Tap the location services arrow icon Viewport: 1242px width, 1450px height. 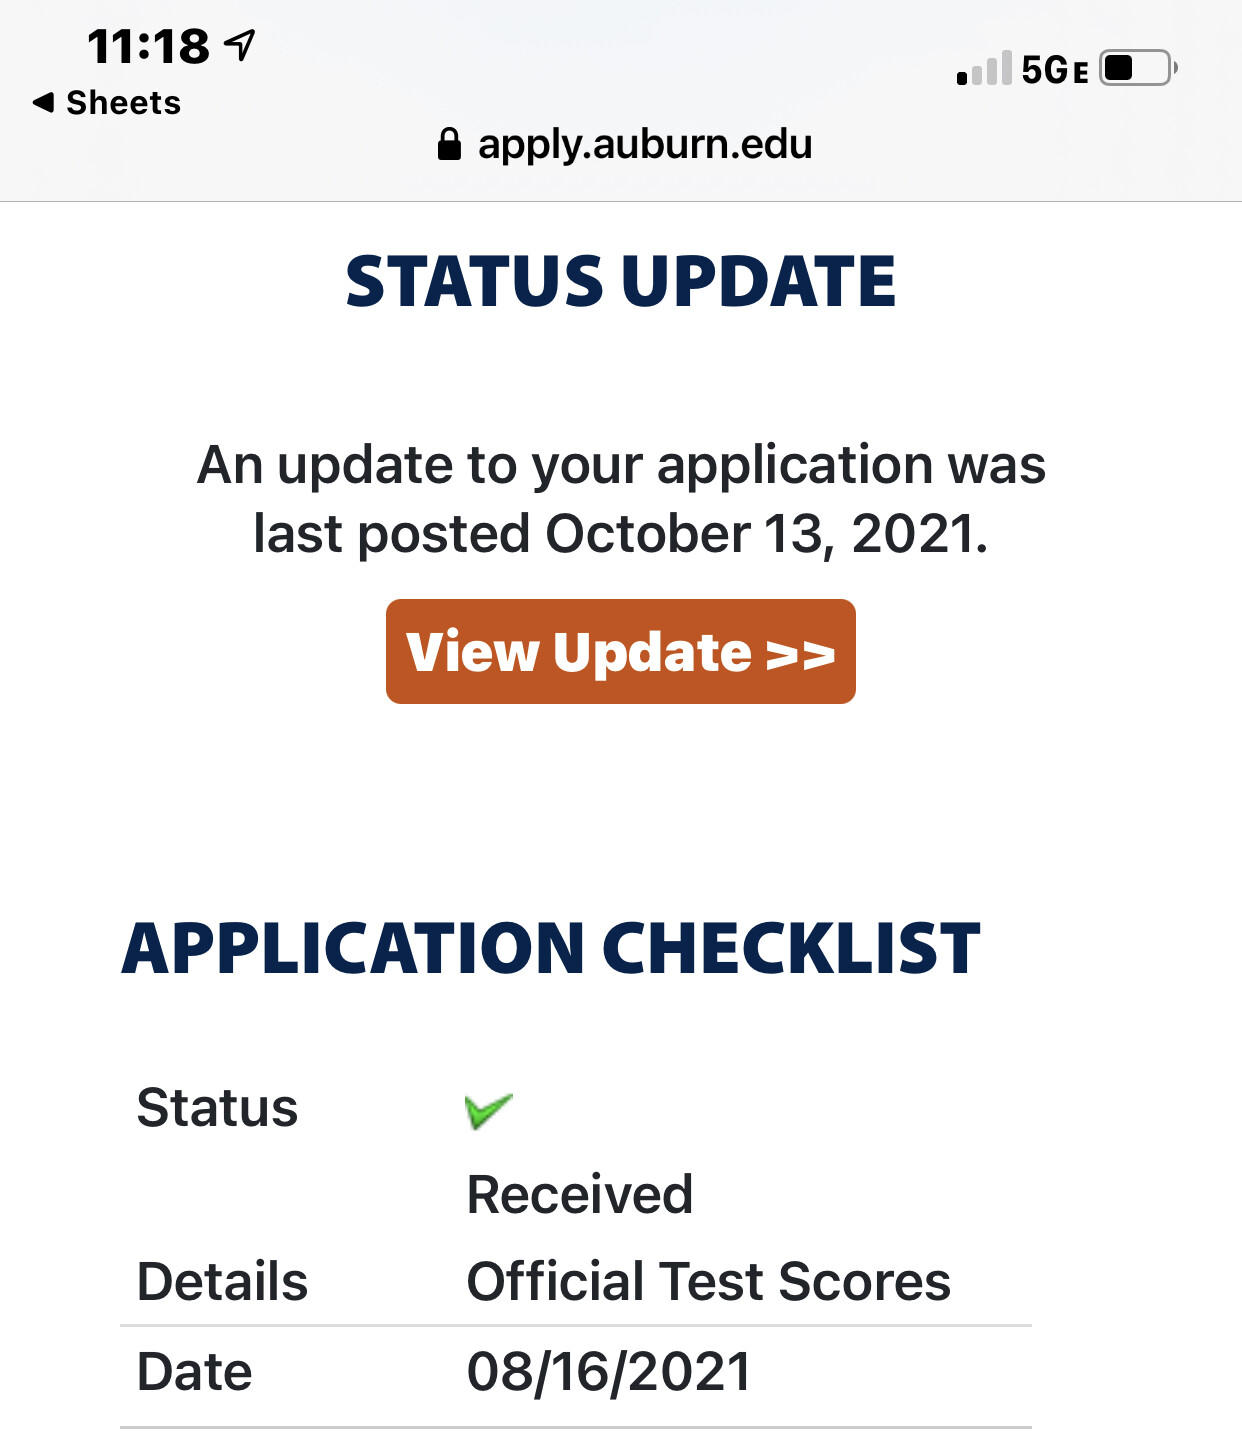click(x=240, y=44)
